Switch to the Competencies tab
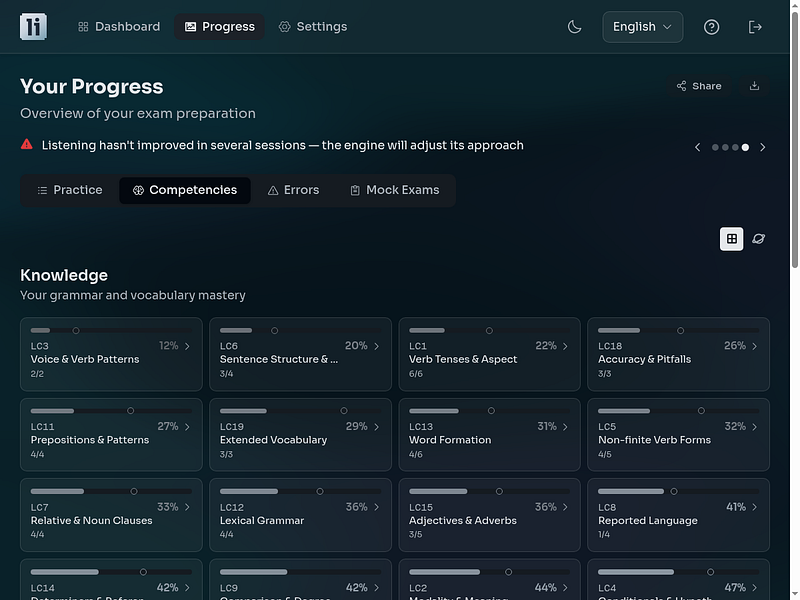Viewport: 800px width, 600px height. pos(185,190)
